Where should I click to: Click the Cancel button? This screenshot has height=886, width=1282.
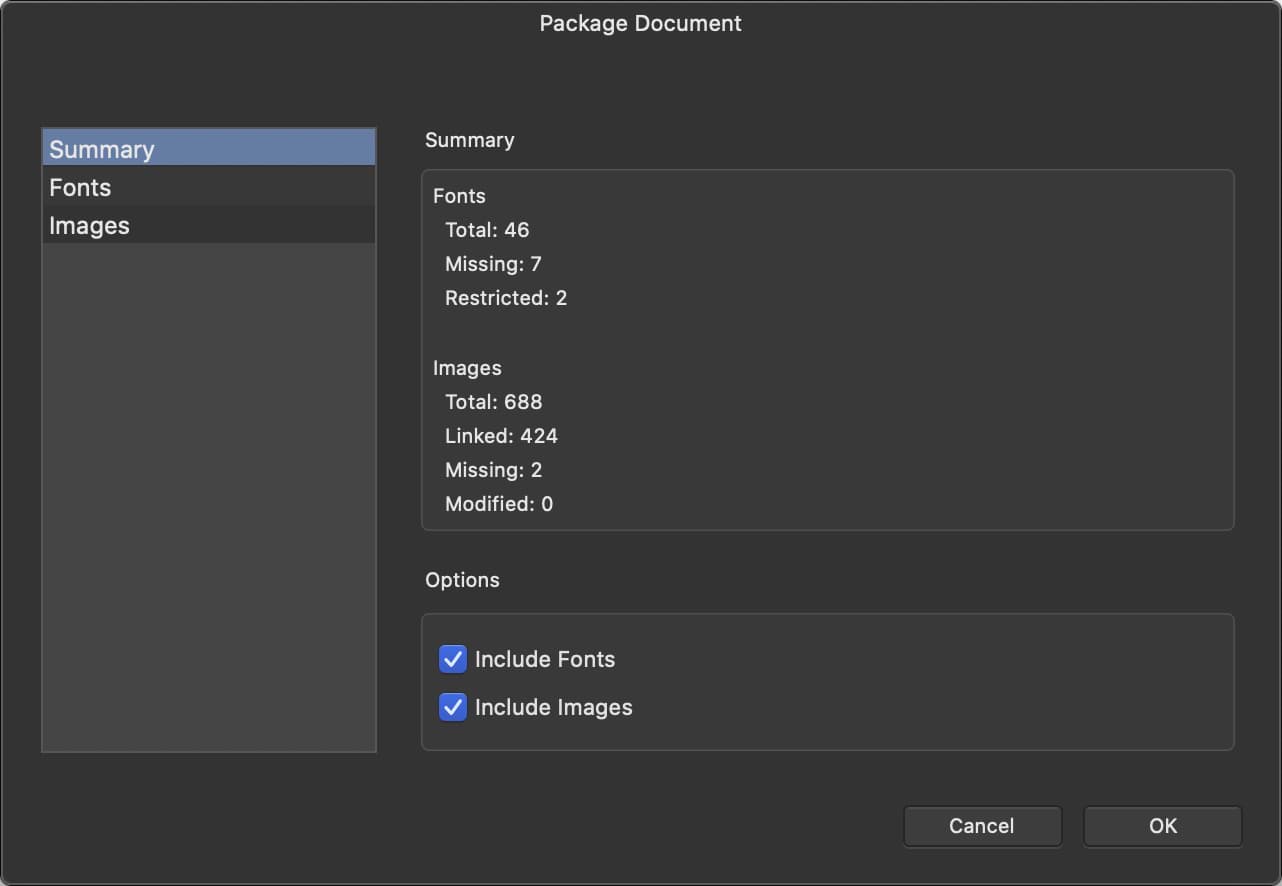point(982,826)
